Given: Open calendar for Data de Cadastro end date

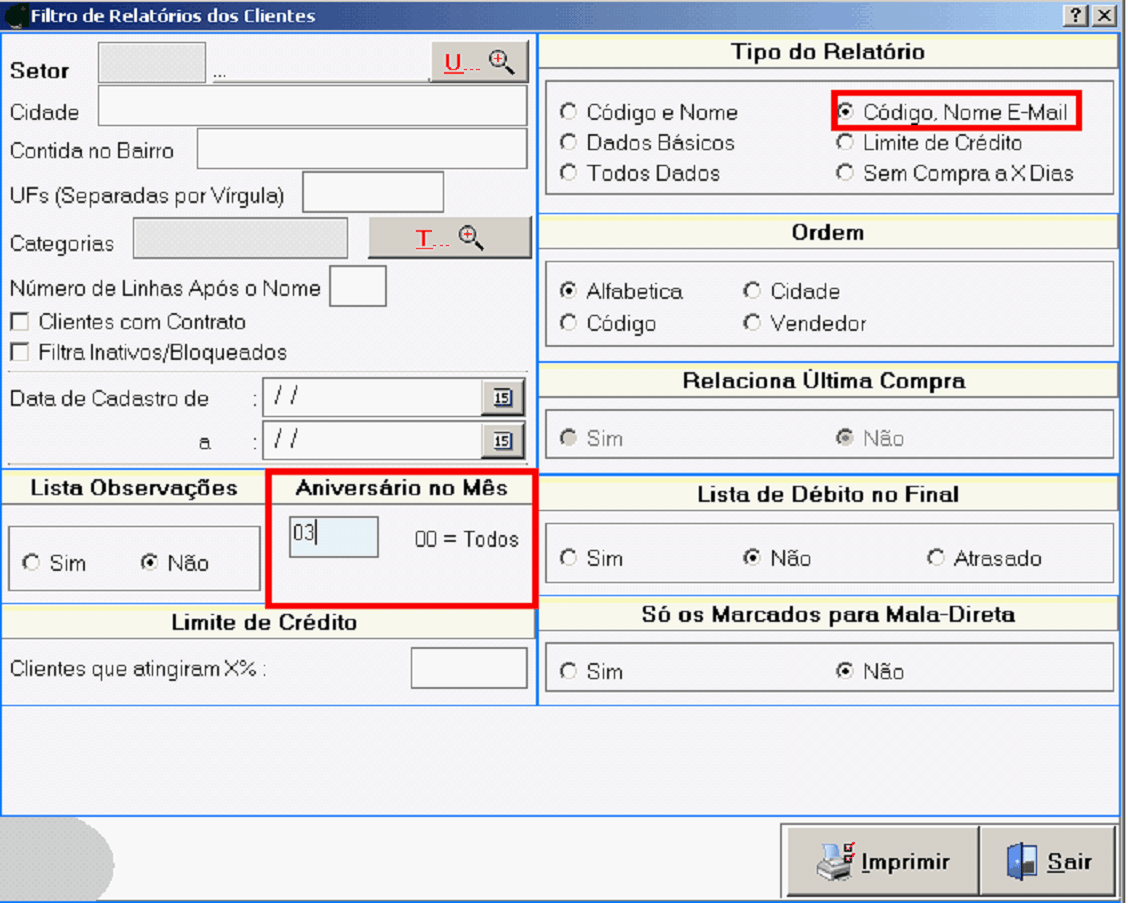Looking at the screenshot, I should point(502,440).
